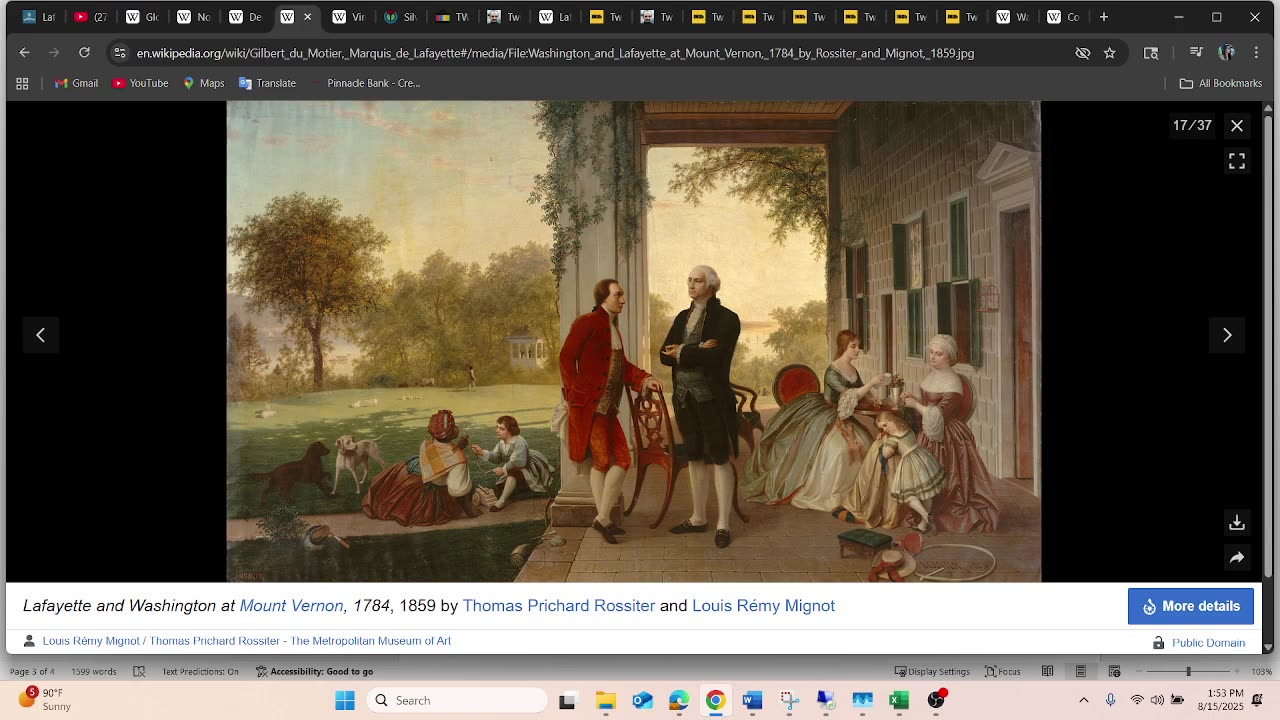The width and height of the screenshot is (1280, 720).
Task: Click the word count in Word status bar
Action: 94,671
